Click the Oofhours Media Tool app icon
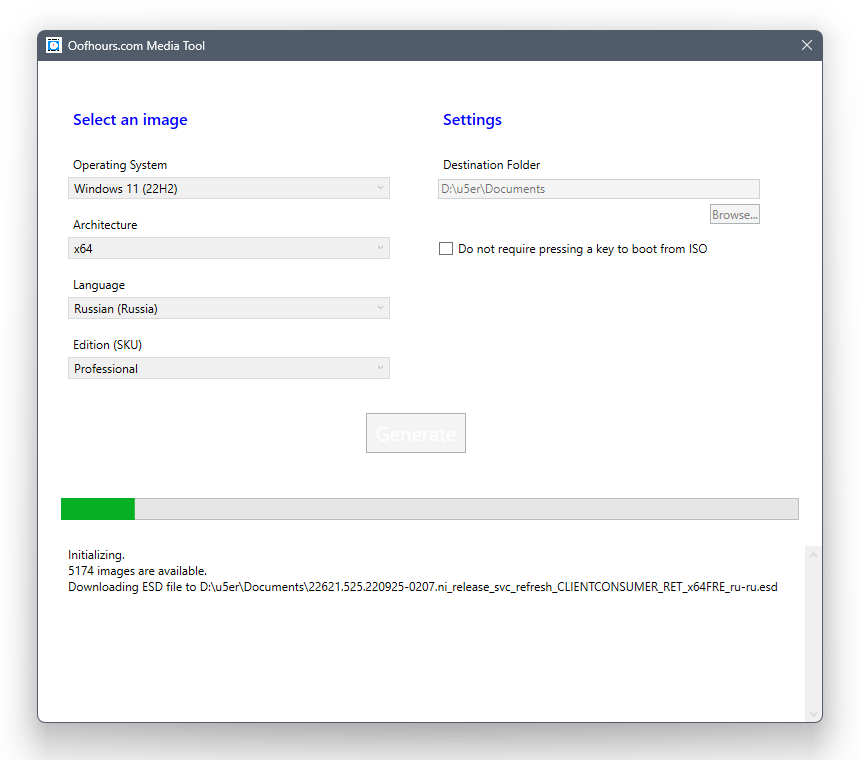 pyautogui.click(x=53, y=46)
